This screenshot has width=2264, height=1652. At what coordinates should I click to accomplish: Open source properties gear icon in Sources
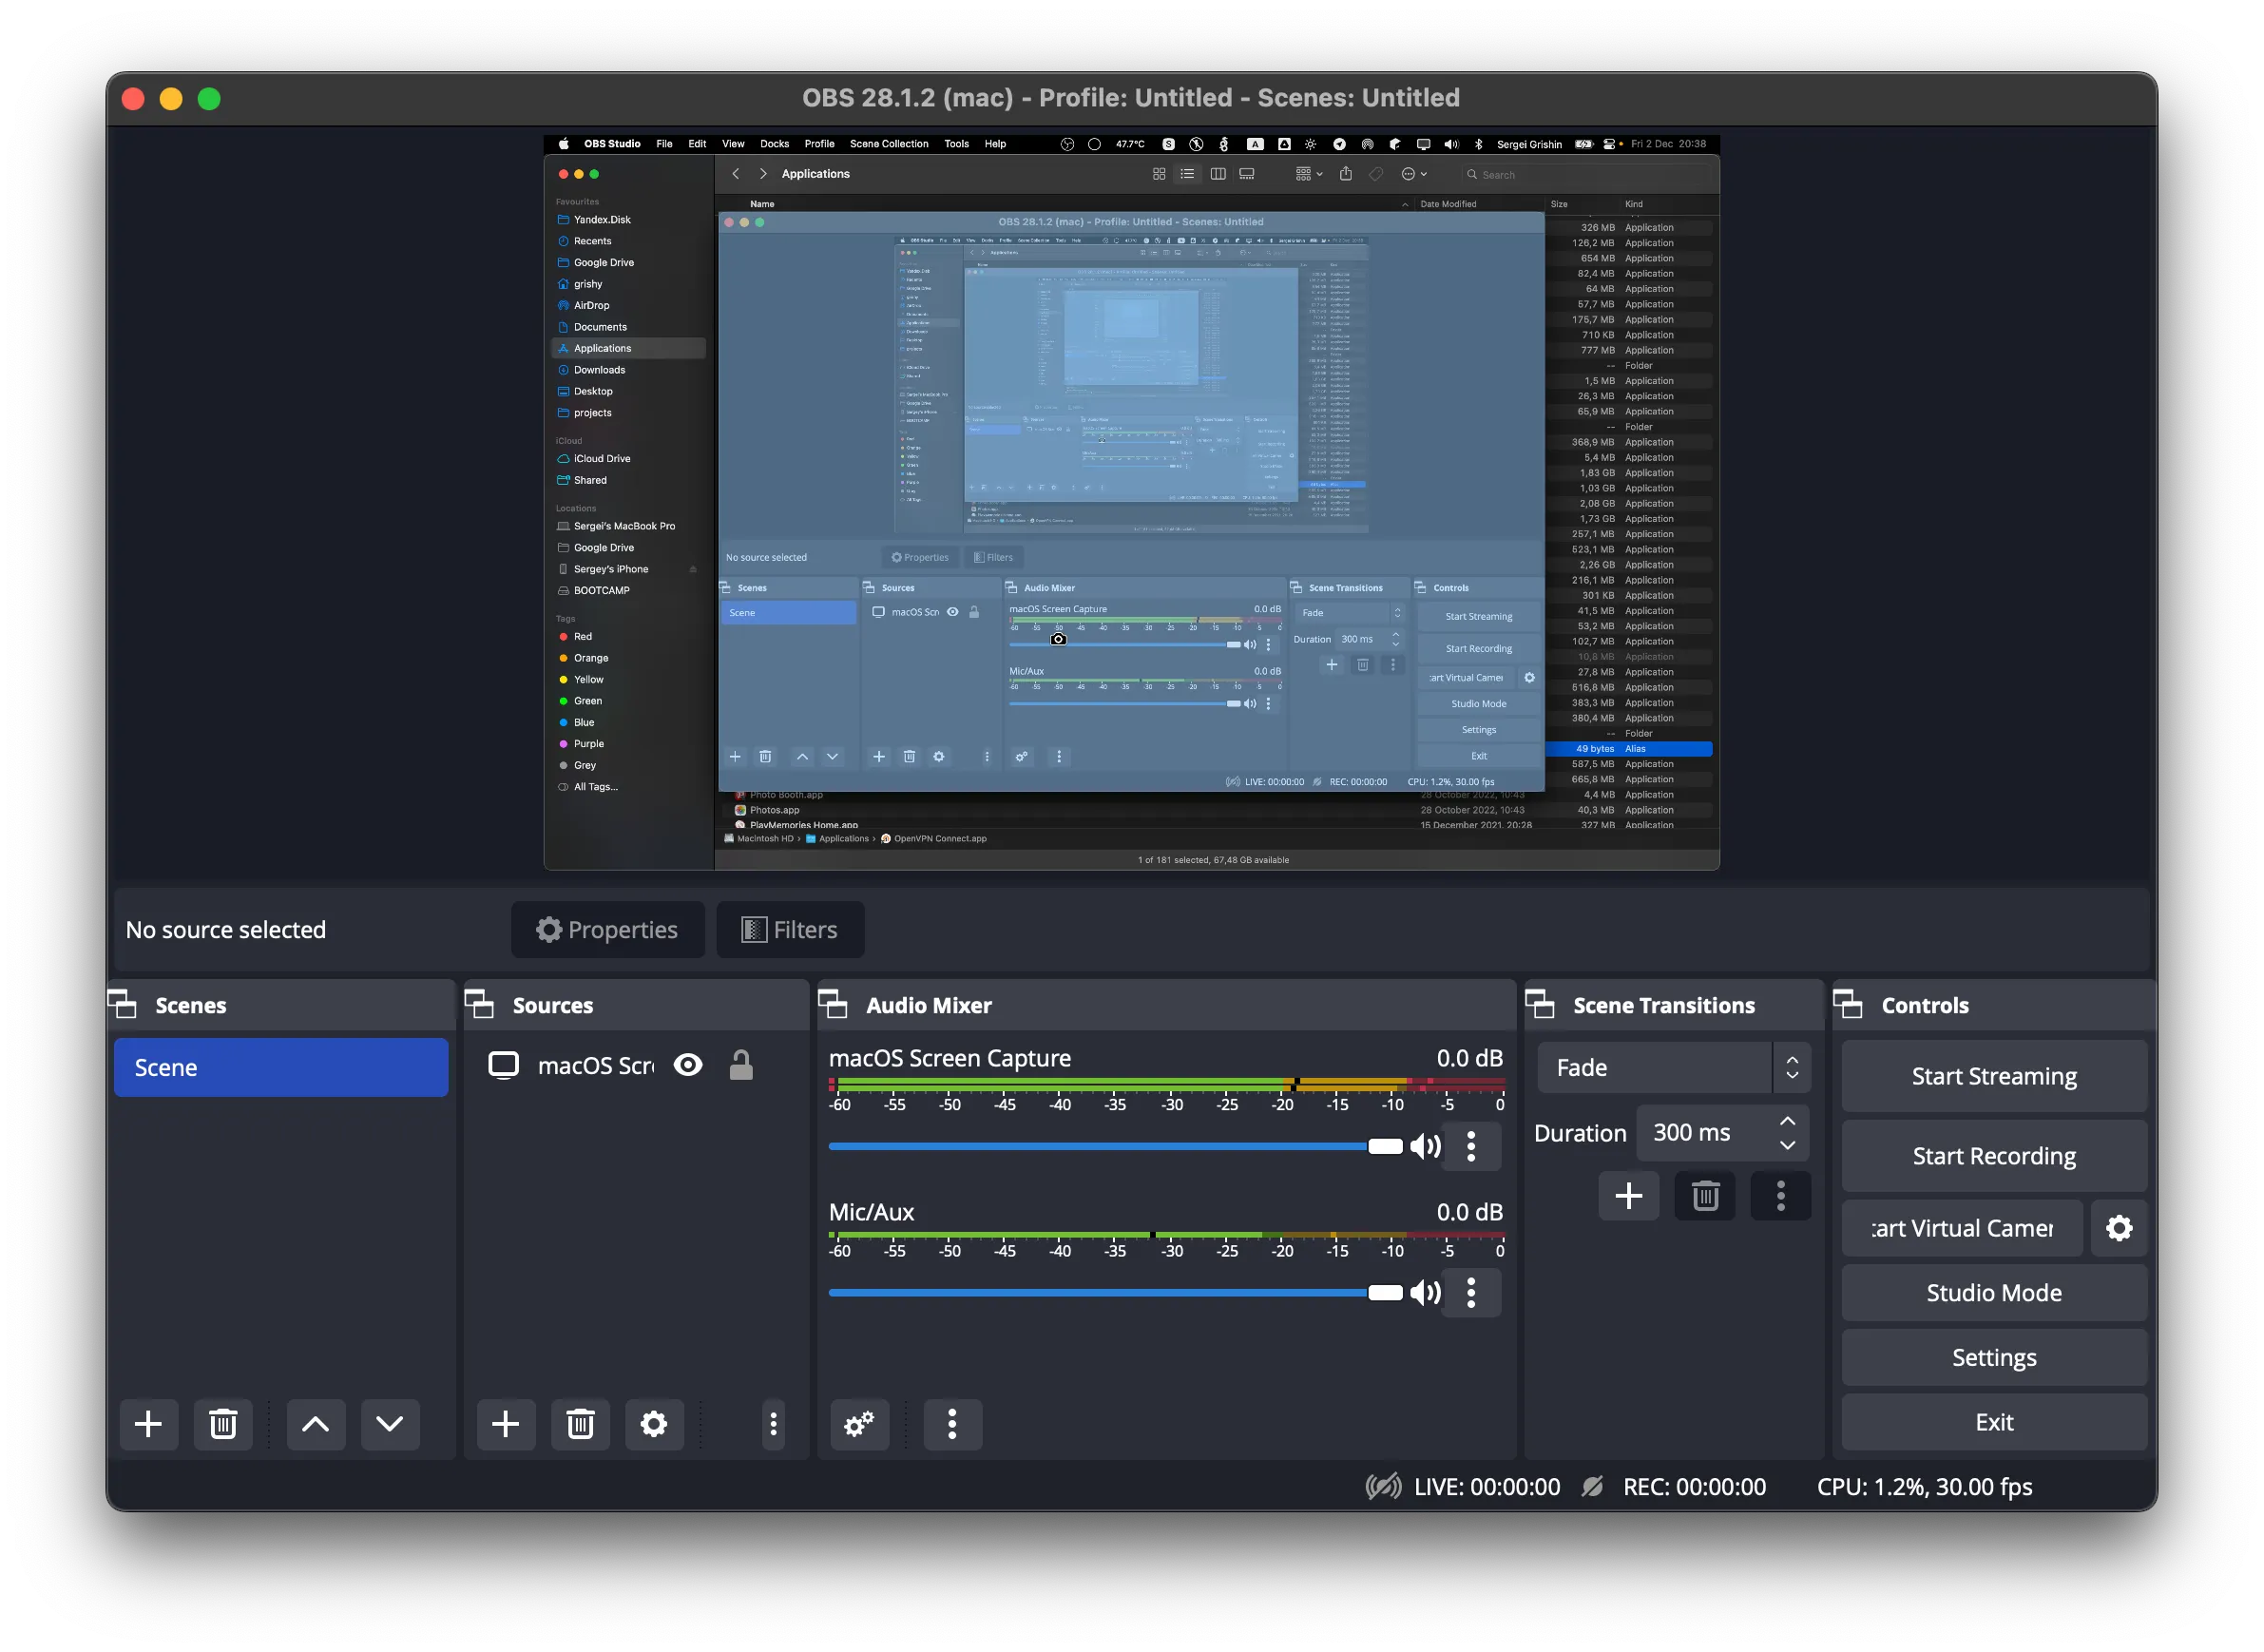(654, 1423)
